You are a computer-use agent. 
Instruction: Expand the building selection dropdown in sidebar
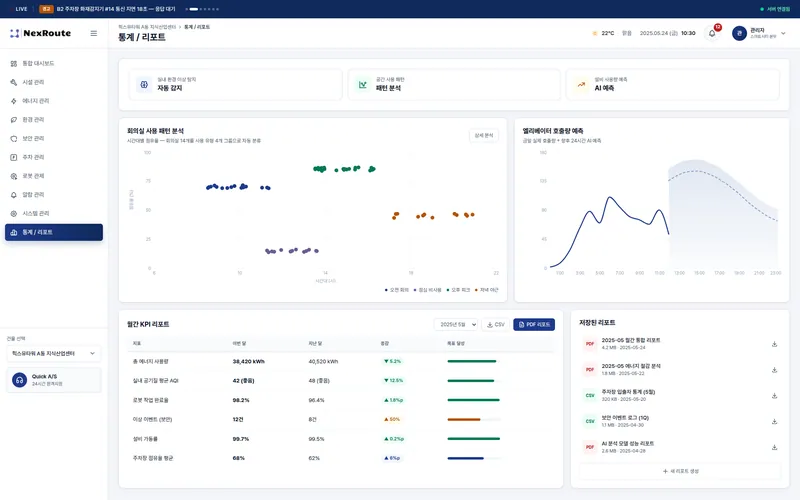click(x=54, y=353)
